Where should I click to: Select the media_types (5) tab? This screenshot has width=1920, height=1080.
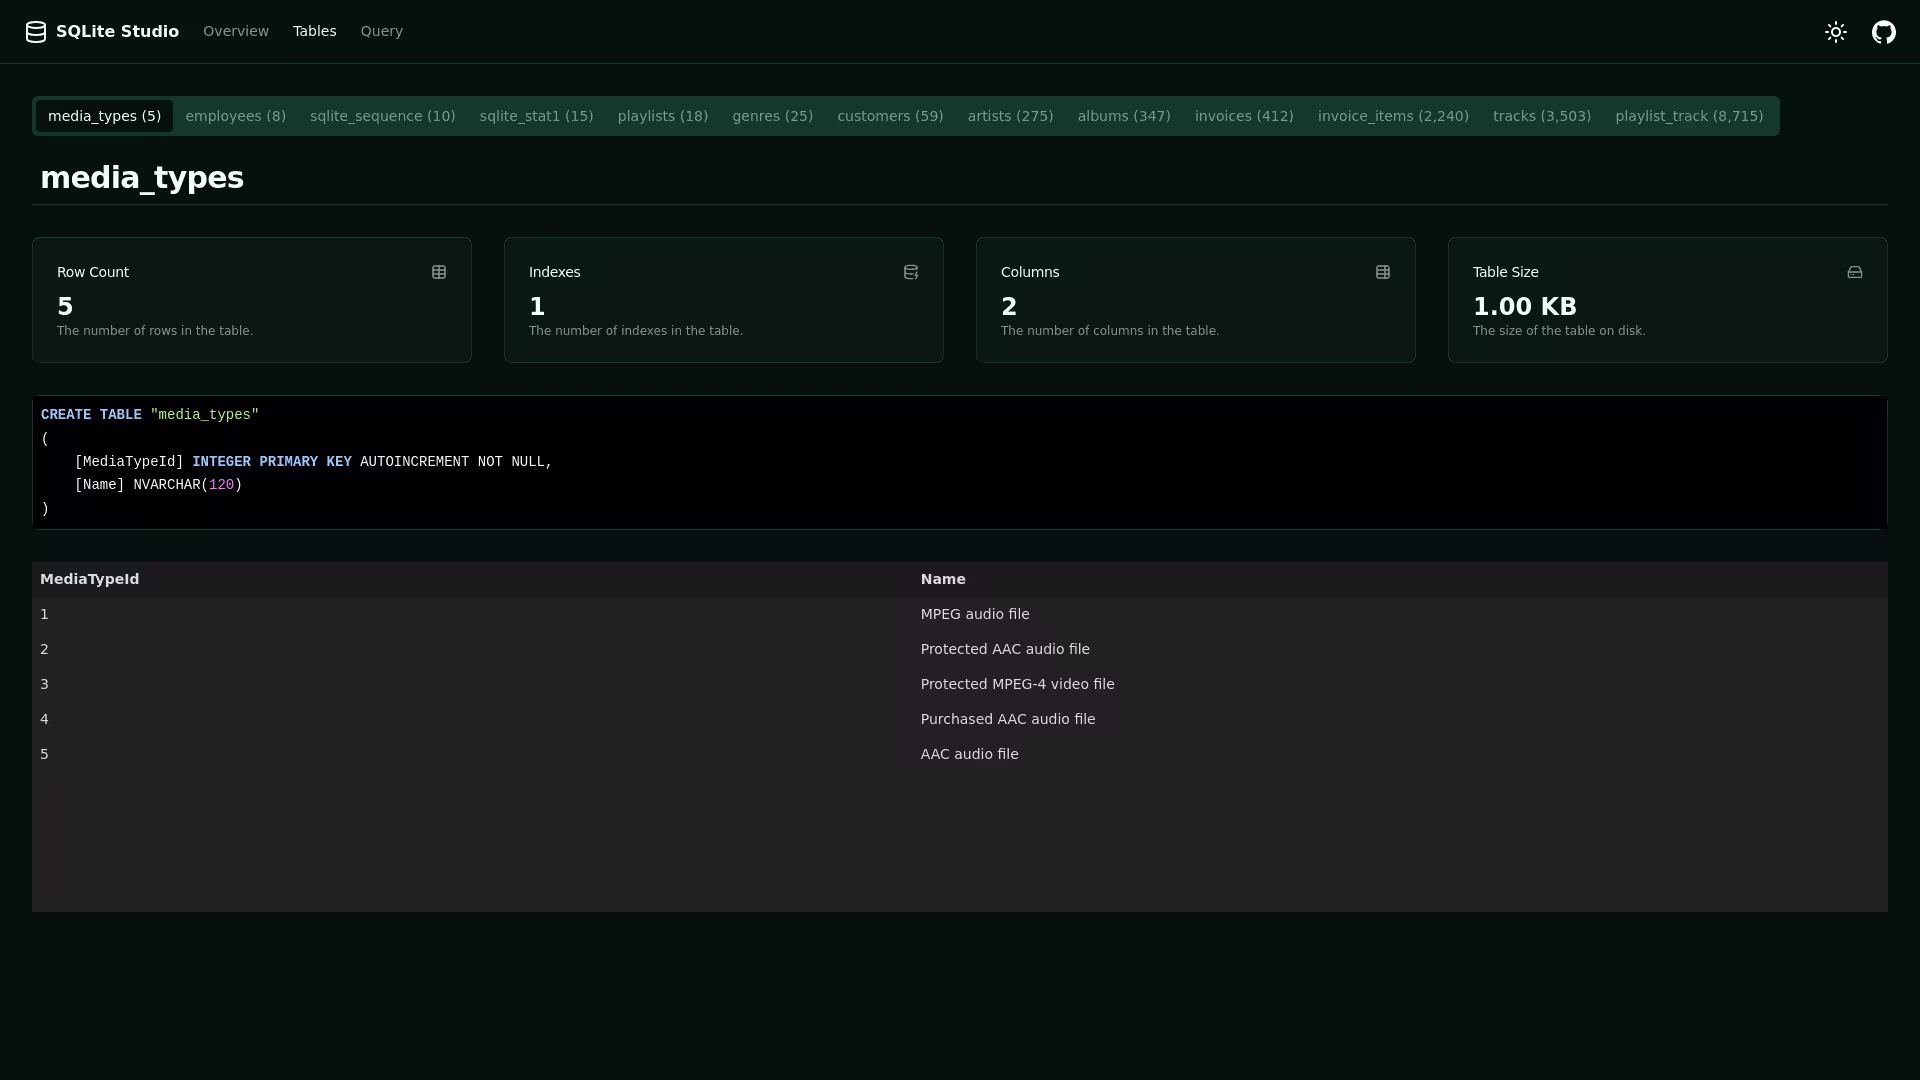[104, 116]
